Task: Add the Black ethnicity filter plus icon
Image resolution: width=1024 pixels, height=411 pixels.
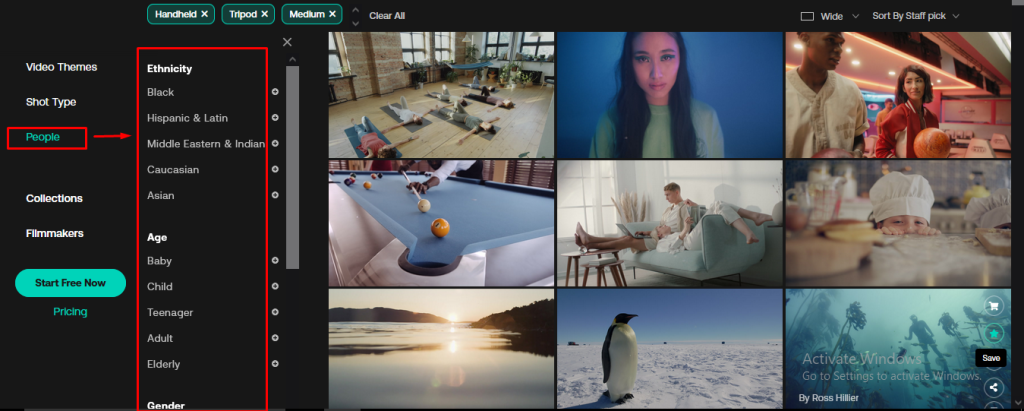Action: click(275, 92)
